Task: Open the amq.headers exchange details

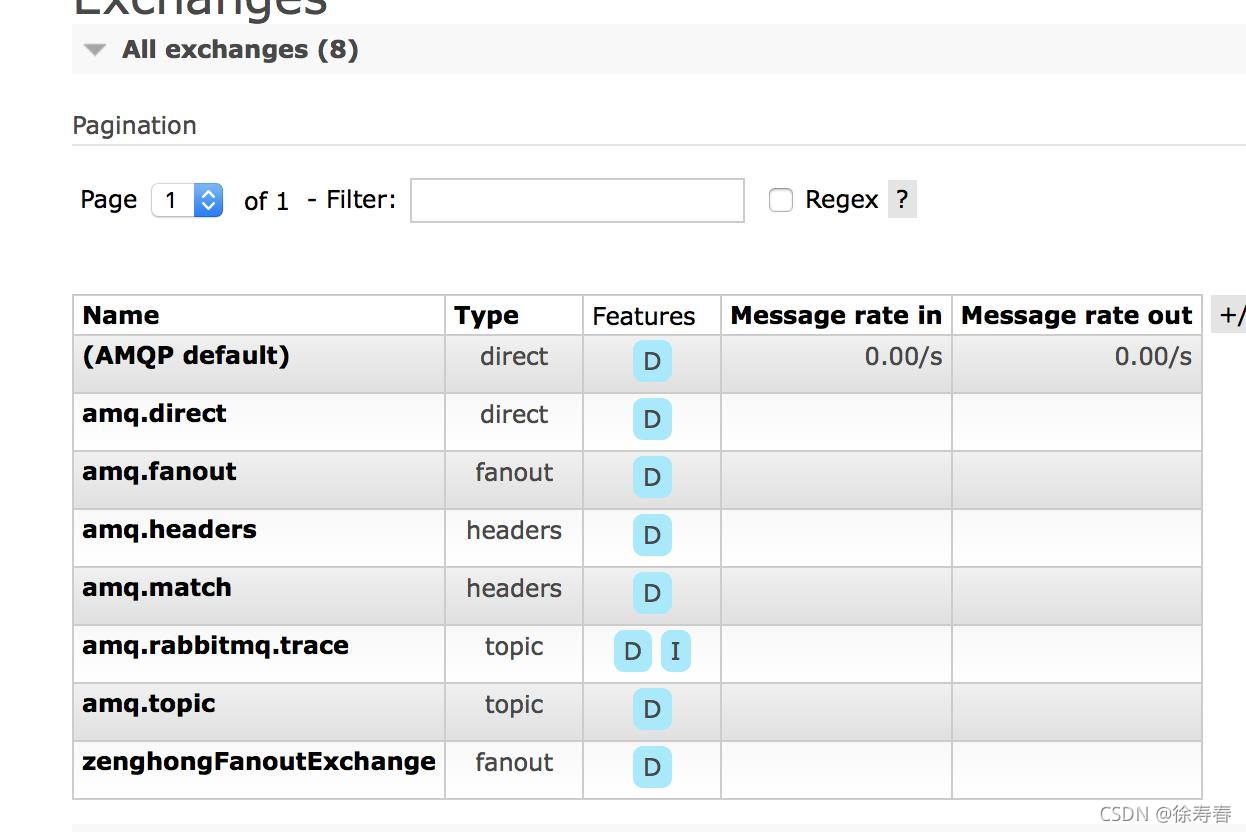Action: [169, 530]
